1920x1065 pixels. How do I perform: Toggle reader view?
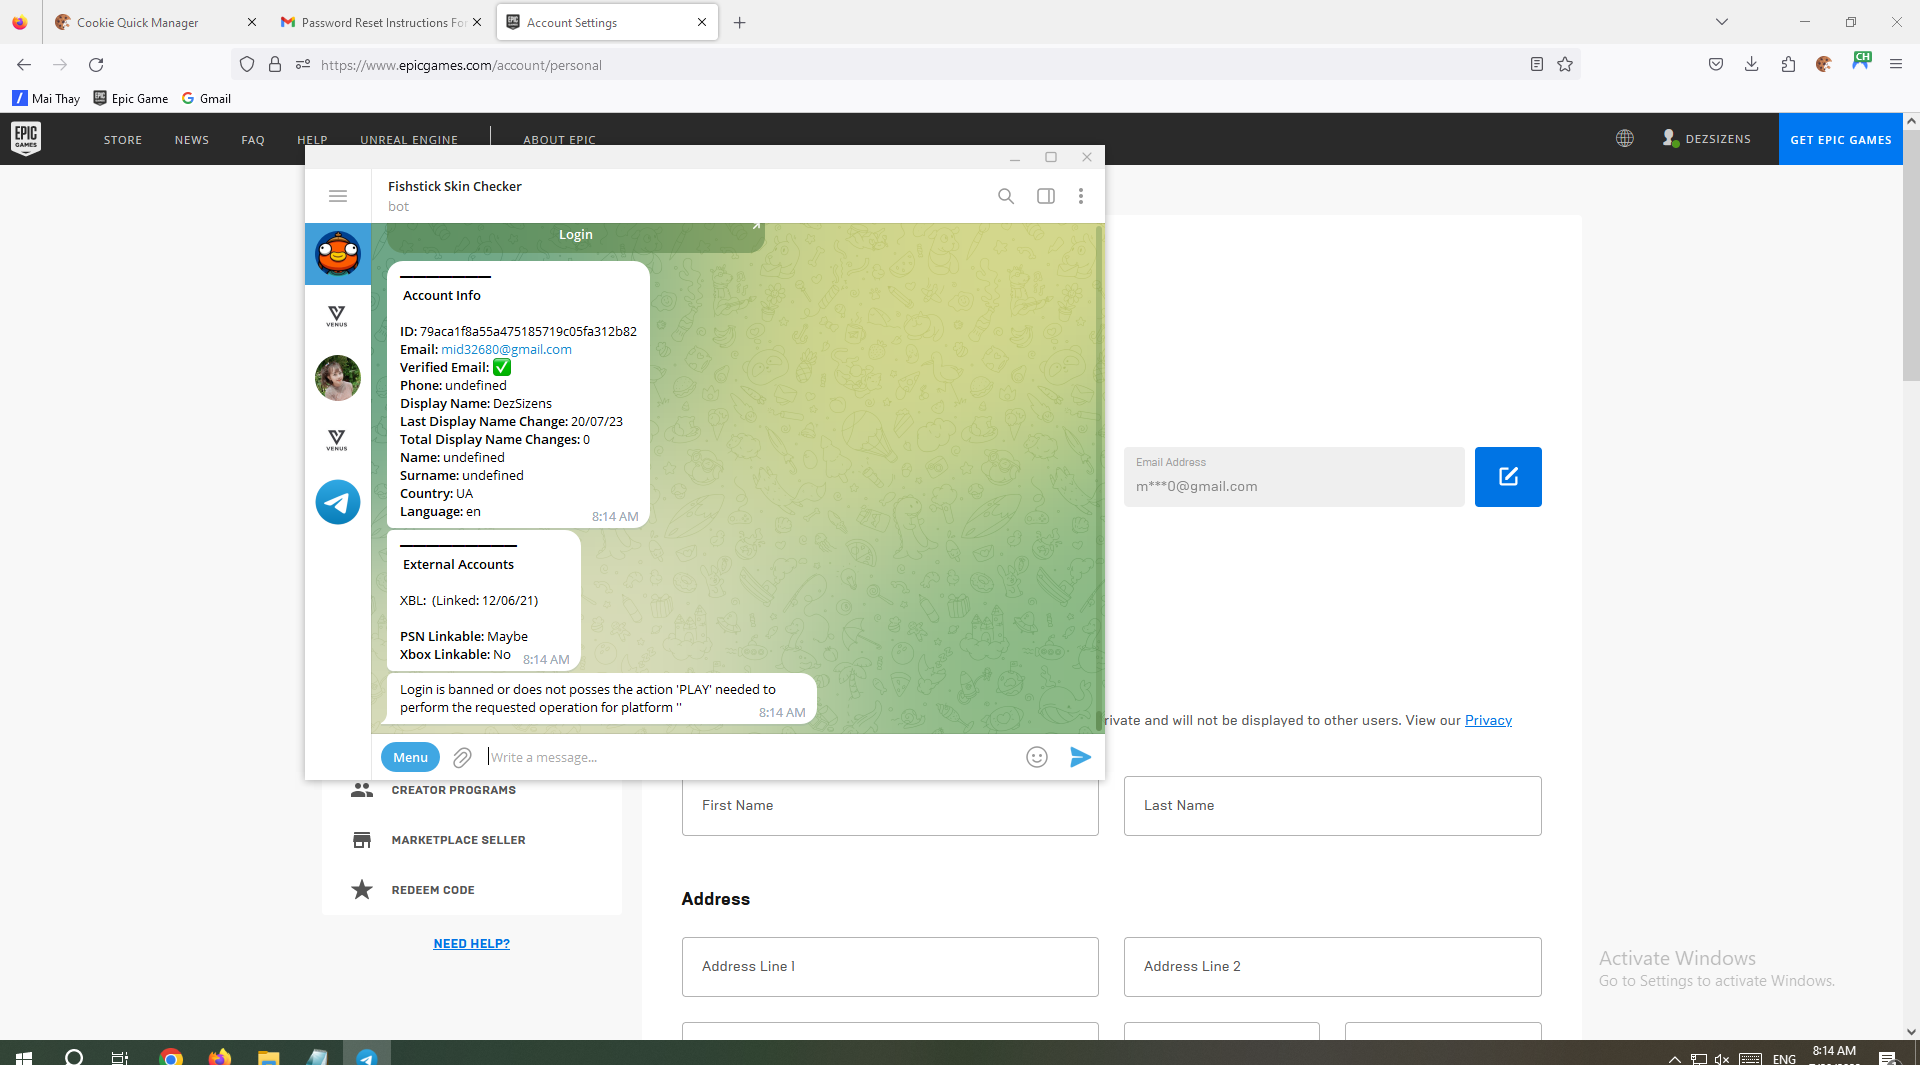[1537, 65]
